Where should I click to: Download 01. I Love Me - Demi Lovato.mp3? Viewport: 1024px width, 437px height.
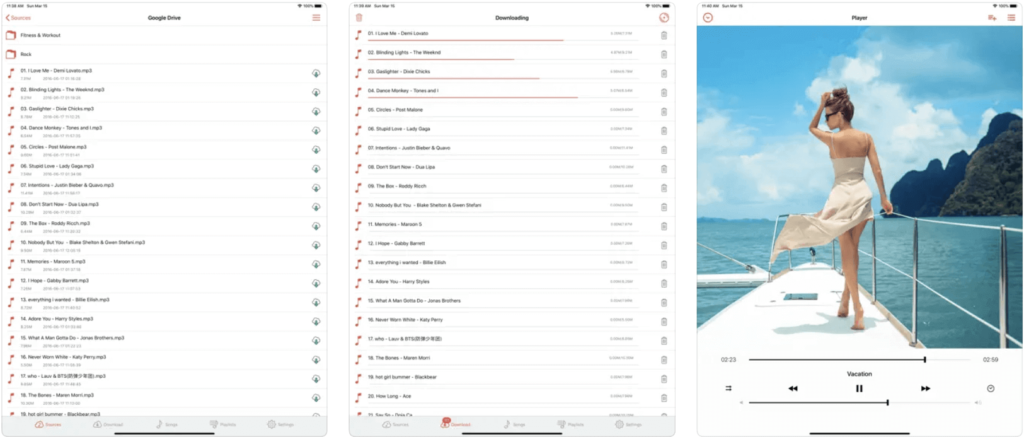[x=315, y=73]
